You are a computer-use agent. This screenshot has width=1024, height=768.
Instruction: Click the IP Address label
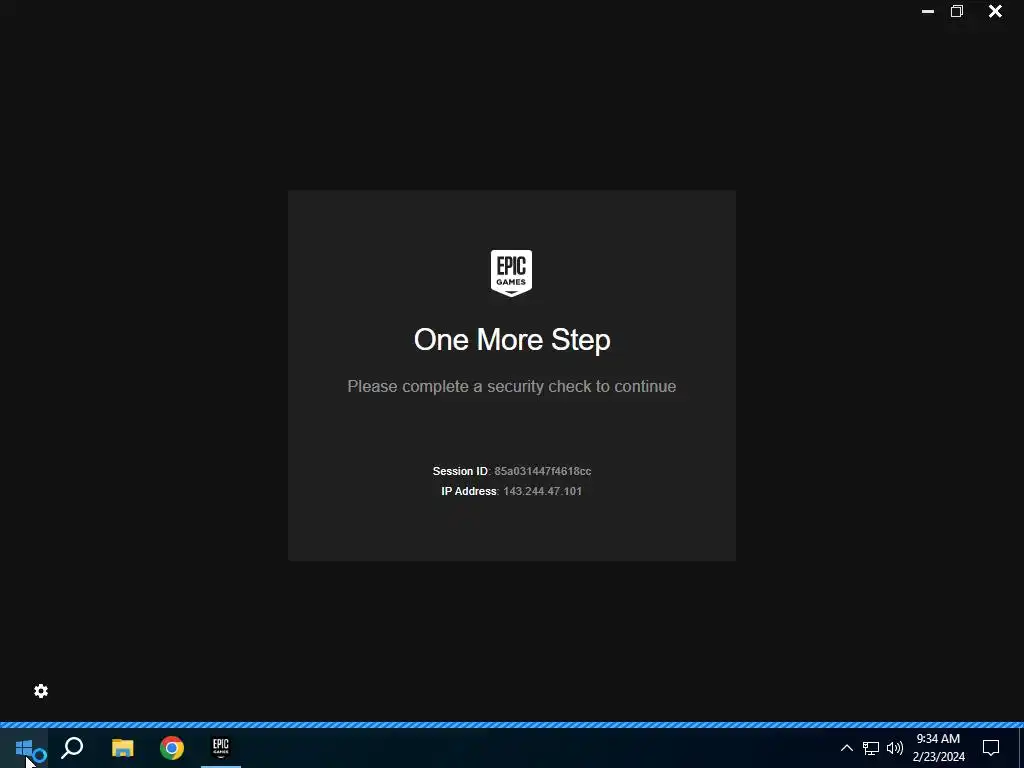(x=469, y=491)
